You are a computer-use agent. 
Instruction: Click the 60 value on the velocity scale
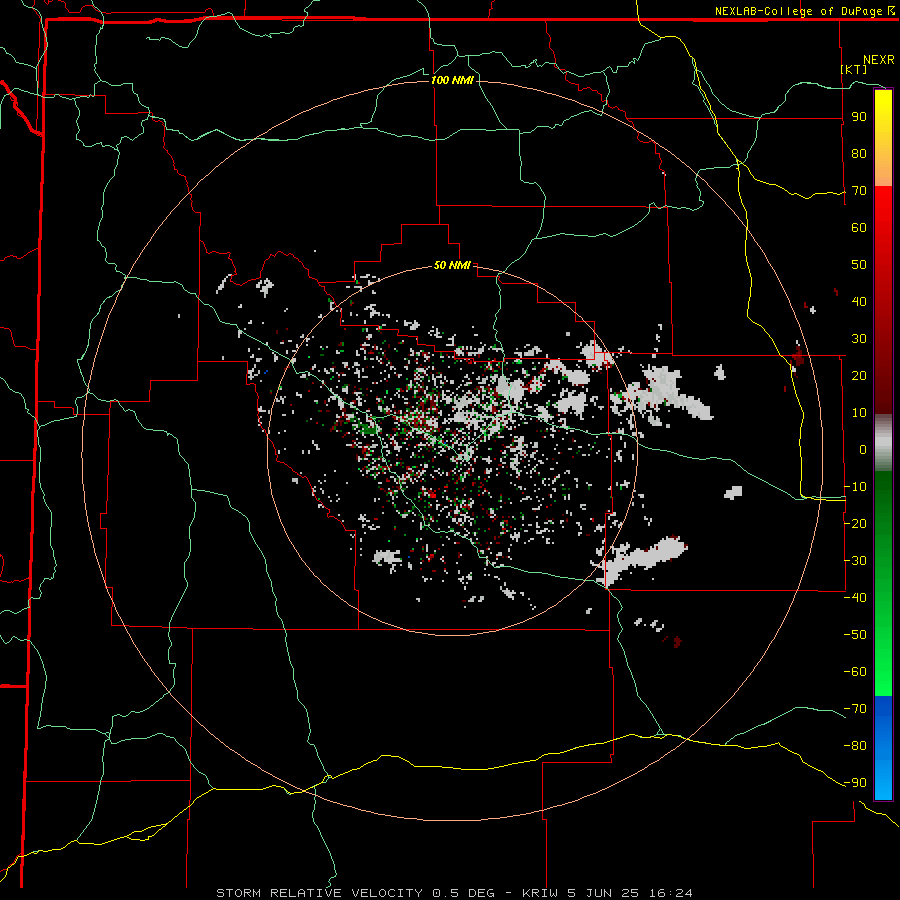click(x=859, y=227)
